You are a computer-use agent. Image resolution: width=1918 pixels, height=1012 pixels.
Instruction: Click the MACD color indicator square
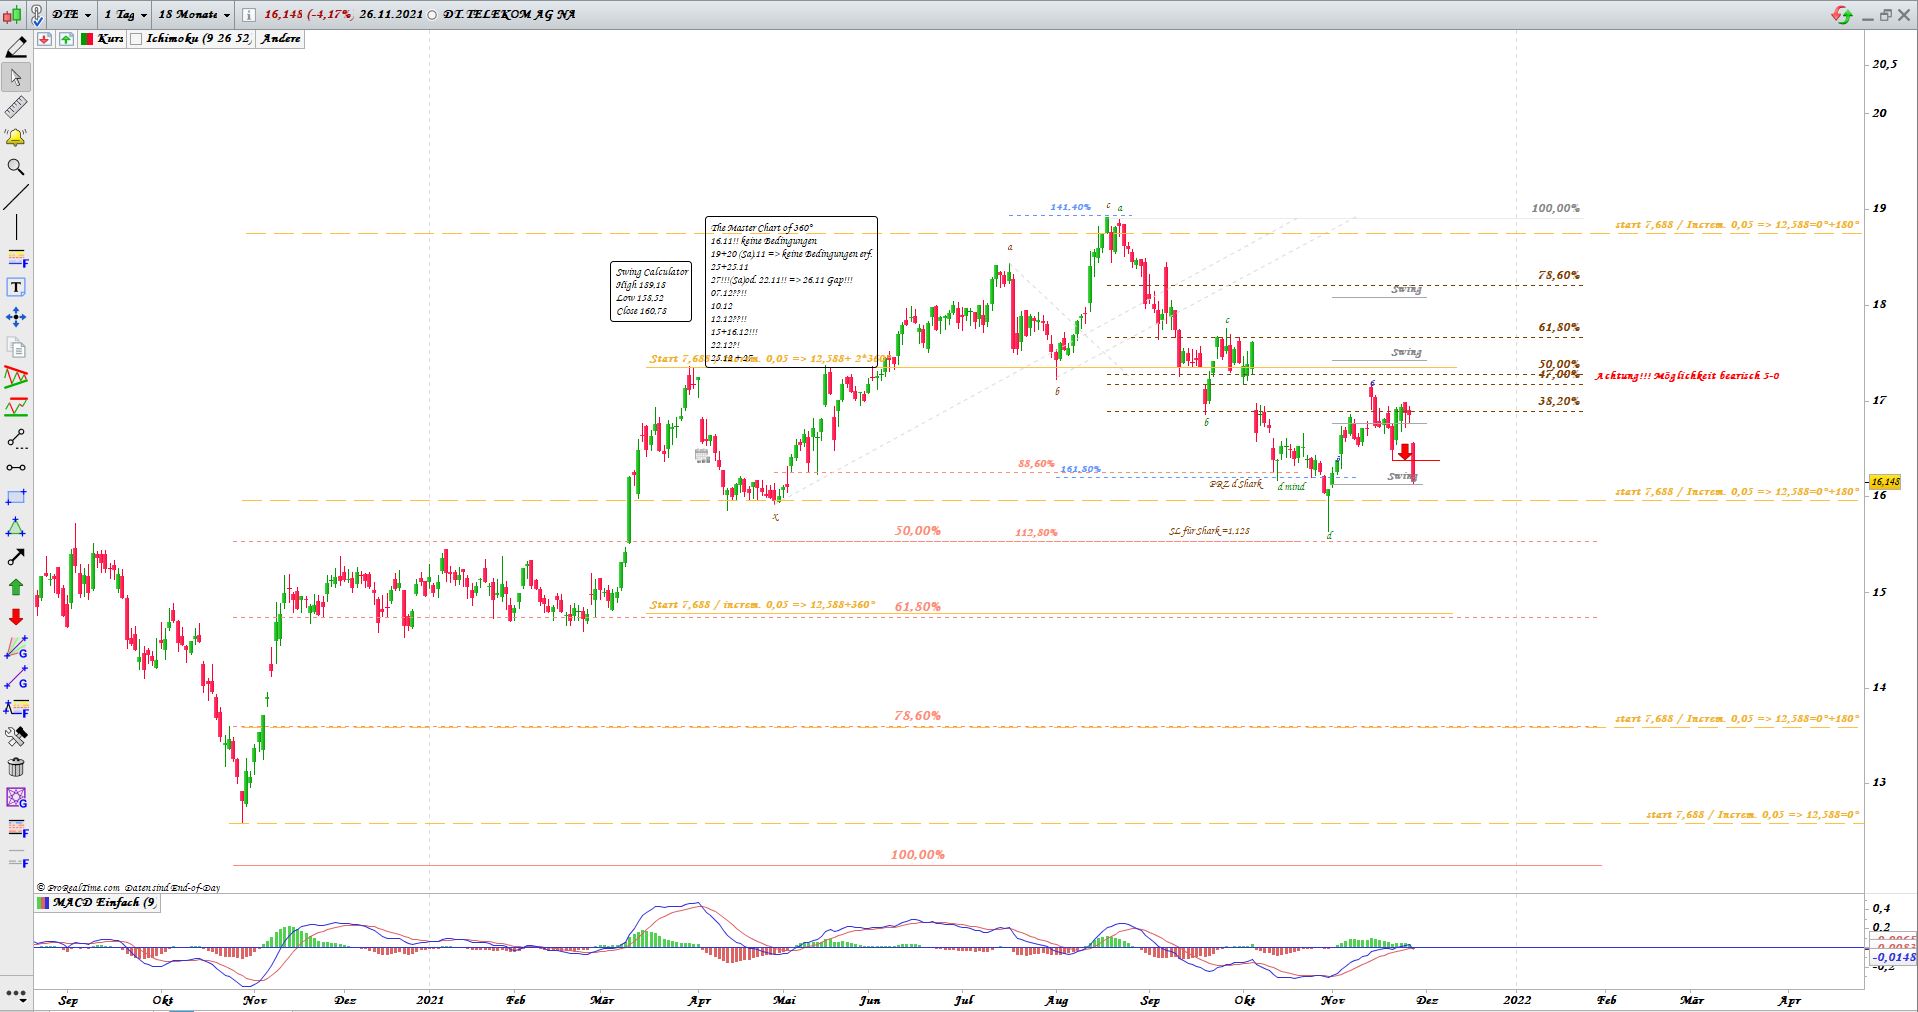point(42,903)
